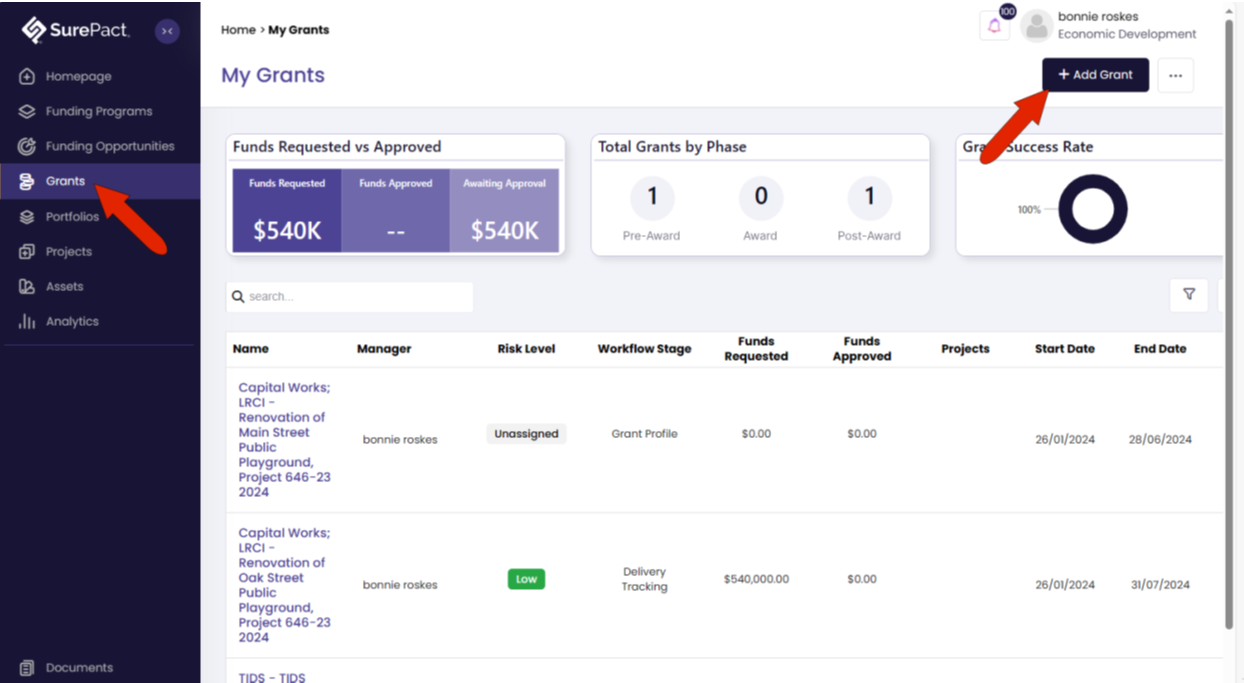1244x683 pixels.
Task: Open Documents in the sidebar
Action: click(79, 667)
